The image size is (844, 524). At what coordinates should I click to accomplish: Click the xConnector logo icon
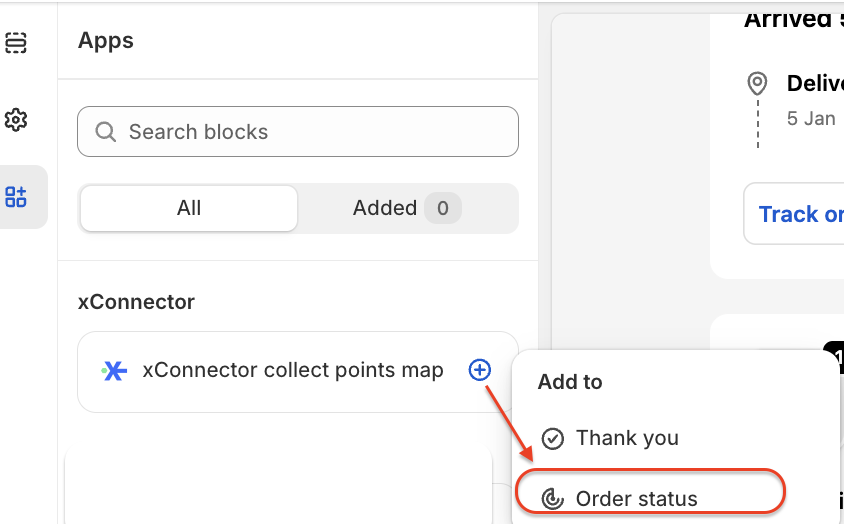click(x=114, y=371)
